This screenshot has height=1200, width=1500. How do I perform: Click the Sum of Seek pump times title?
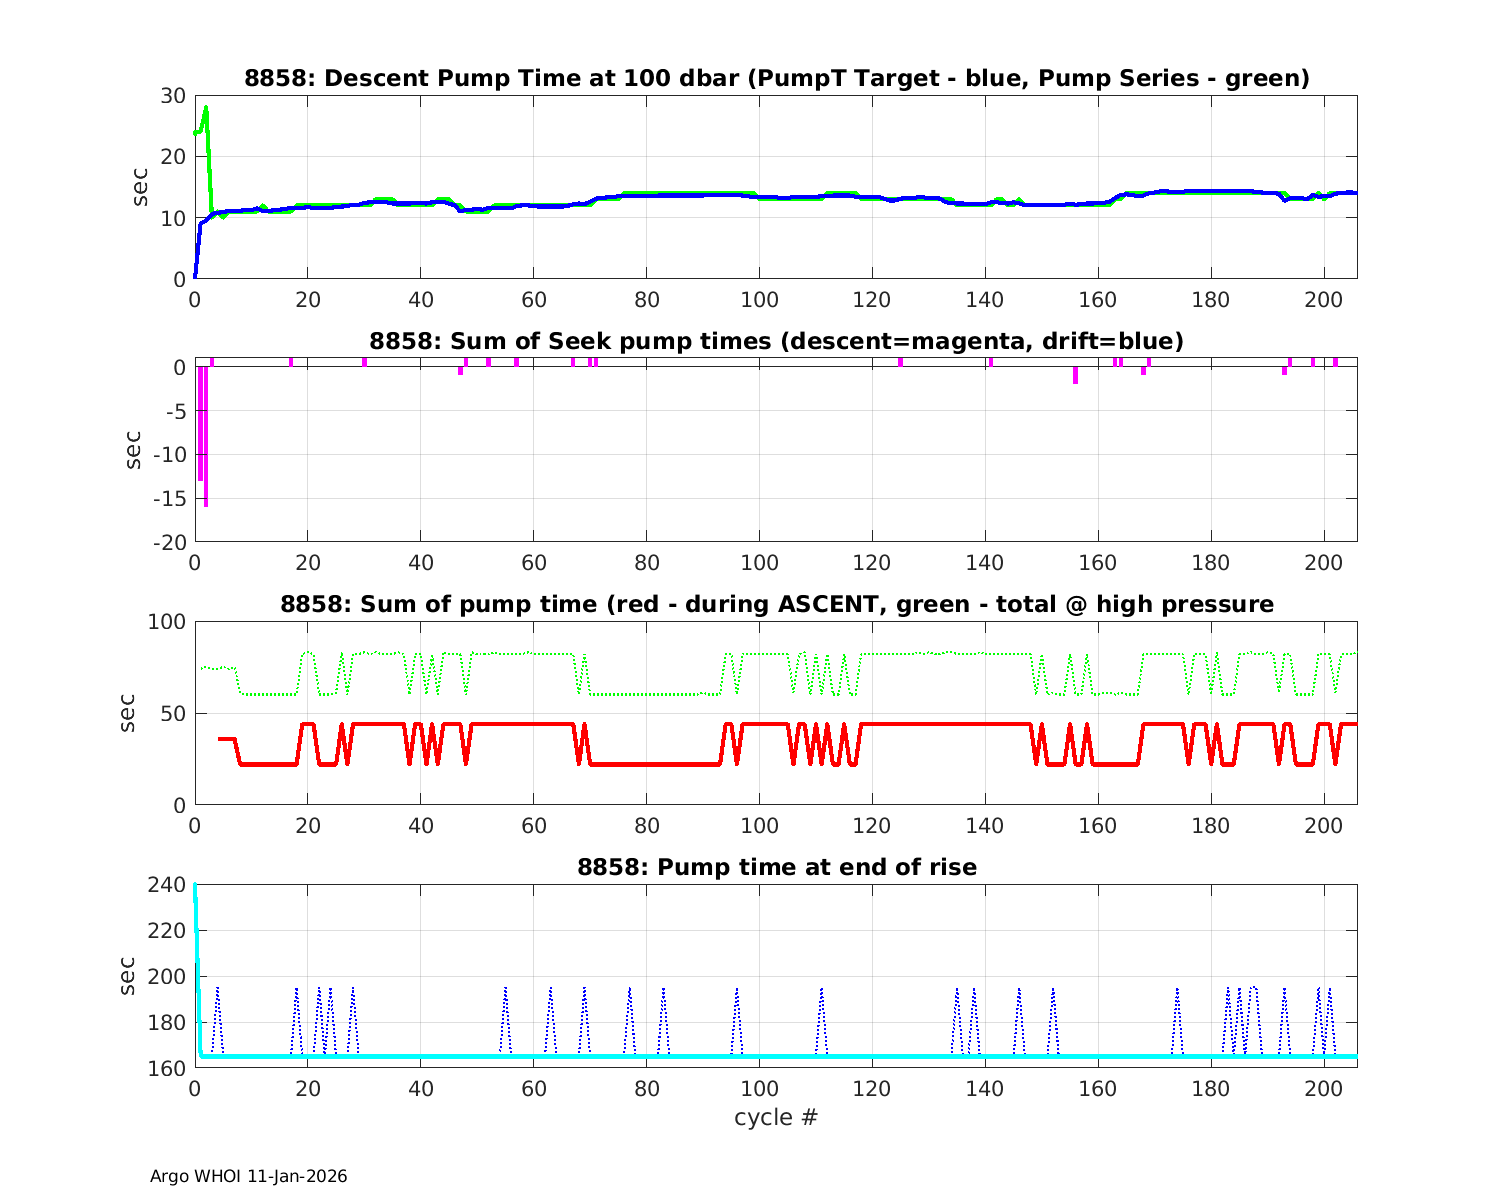click(776, 341)
